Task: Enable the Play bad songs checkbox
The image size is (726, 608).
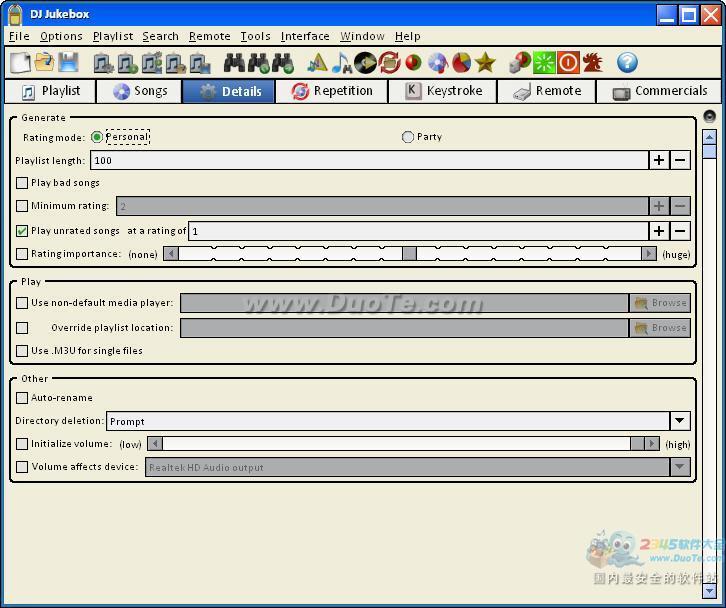Action: [22, 183]
